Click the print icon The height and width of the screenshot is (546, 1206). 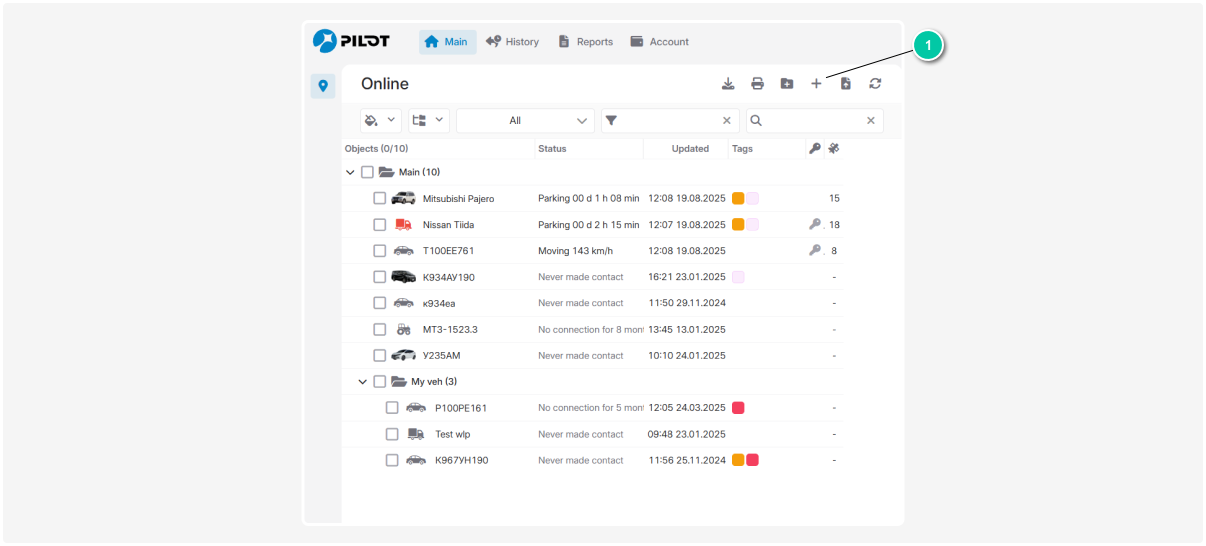757,84
